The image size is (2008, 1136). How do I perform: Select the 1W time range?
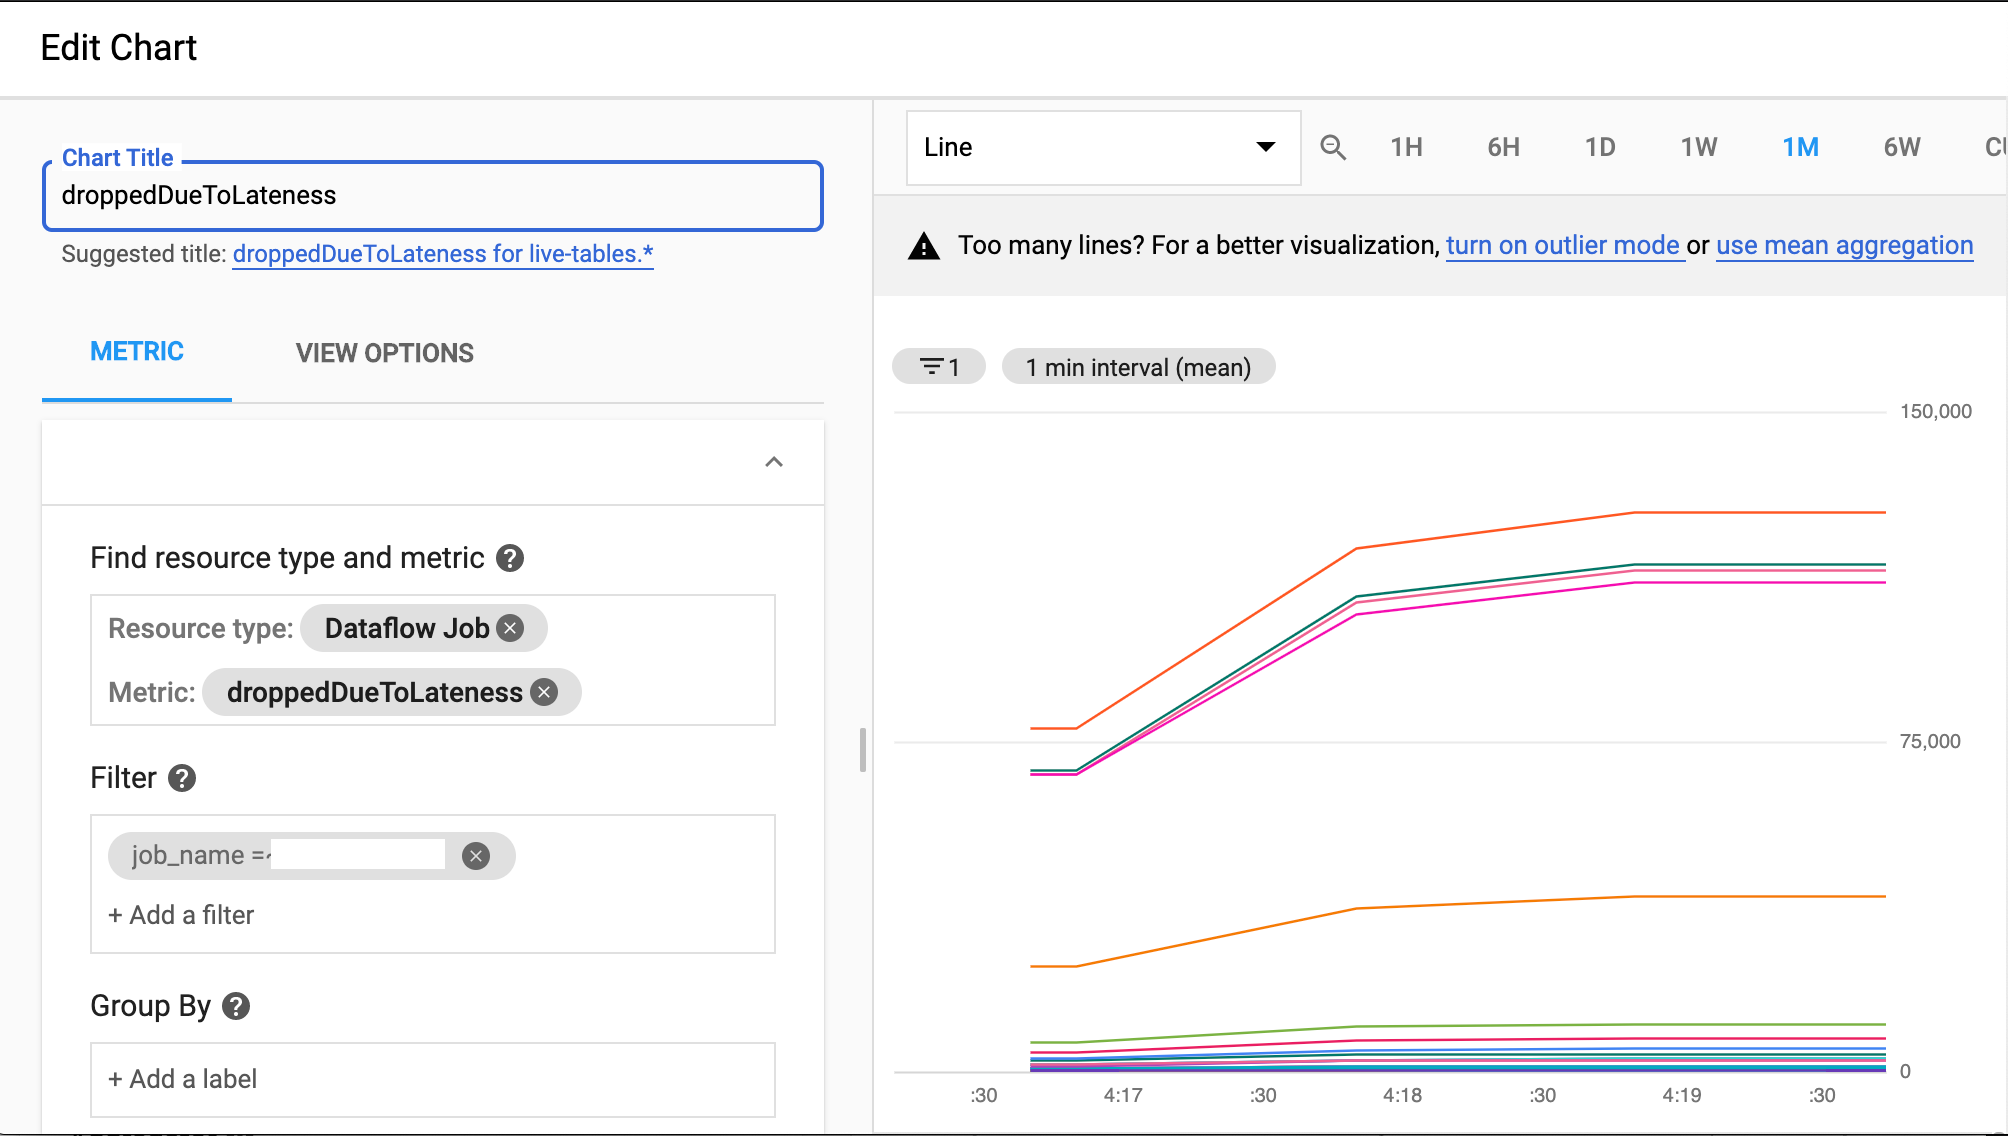[x=1698, y=148]
